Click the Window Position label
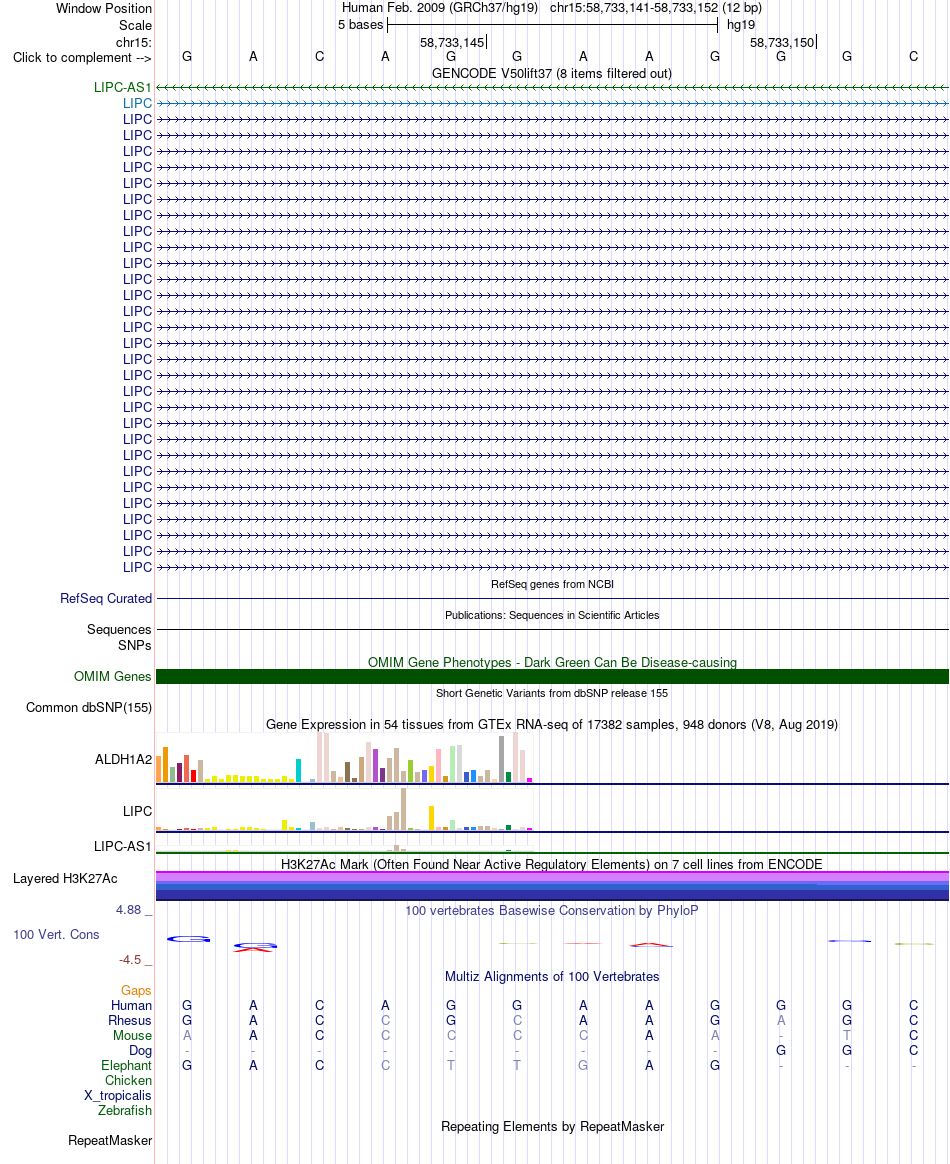 pyautogui.click(x=104, y=9)
